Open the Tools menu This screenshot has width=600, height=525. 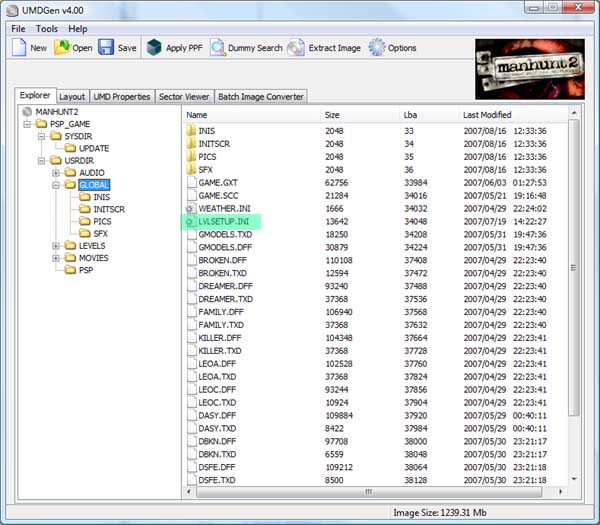coord(47,29)
